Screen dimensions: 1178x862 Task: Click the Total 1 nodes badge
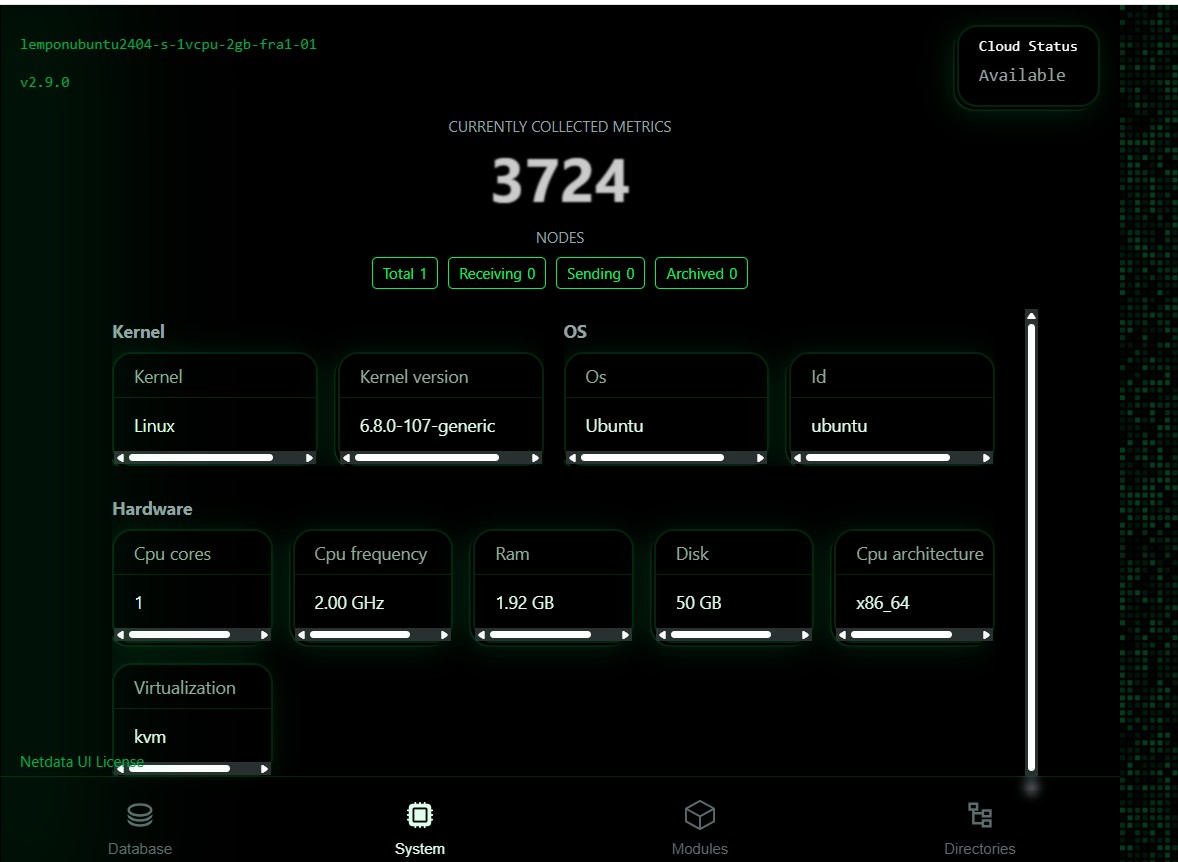[404, 274]
